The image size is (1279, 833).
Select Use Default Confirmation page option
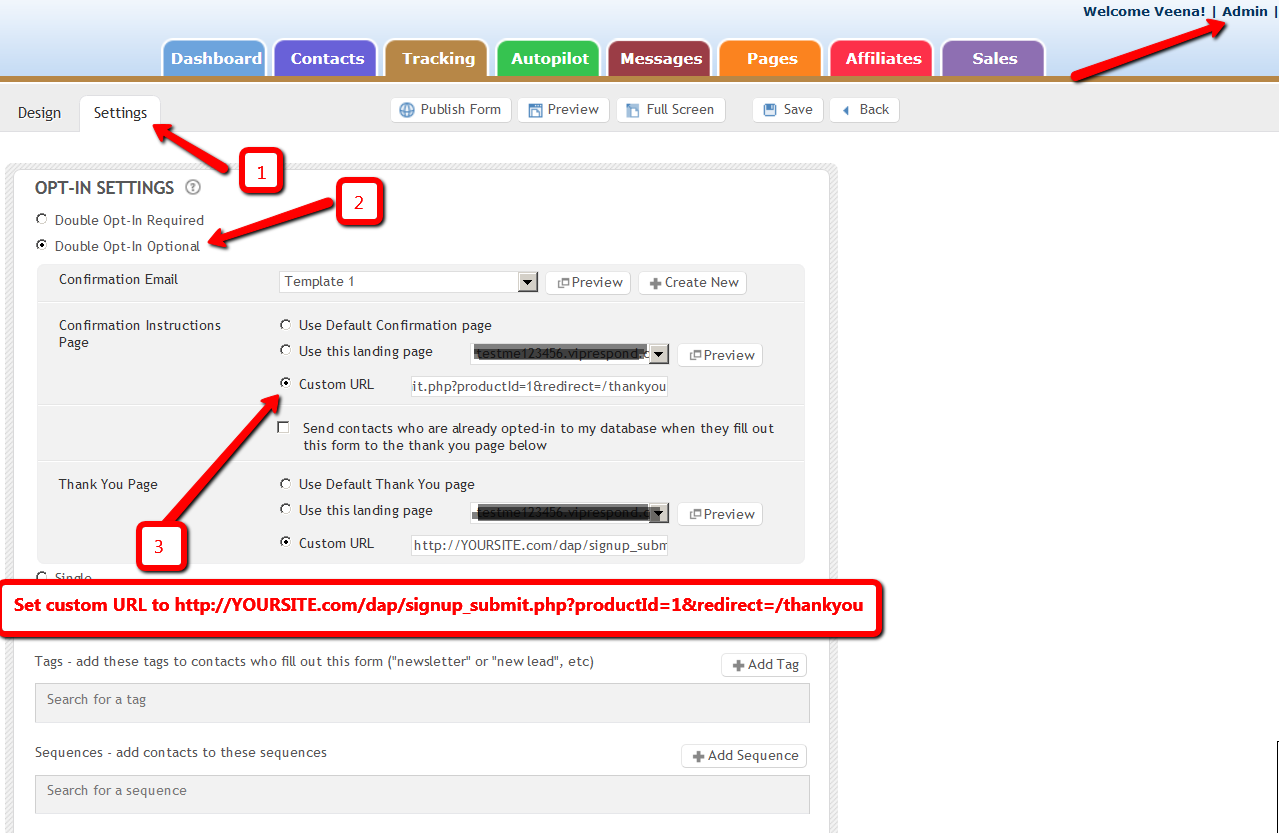[x=286, y=325]
